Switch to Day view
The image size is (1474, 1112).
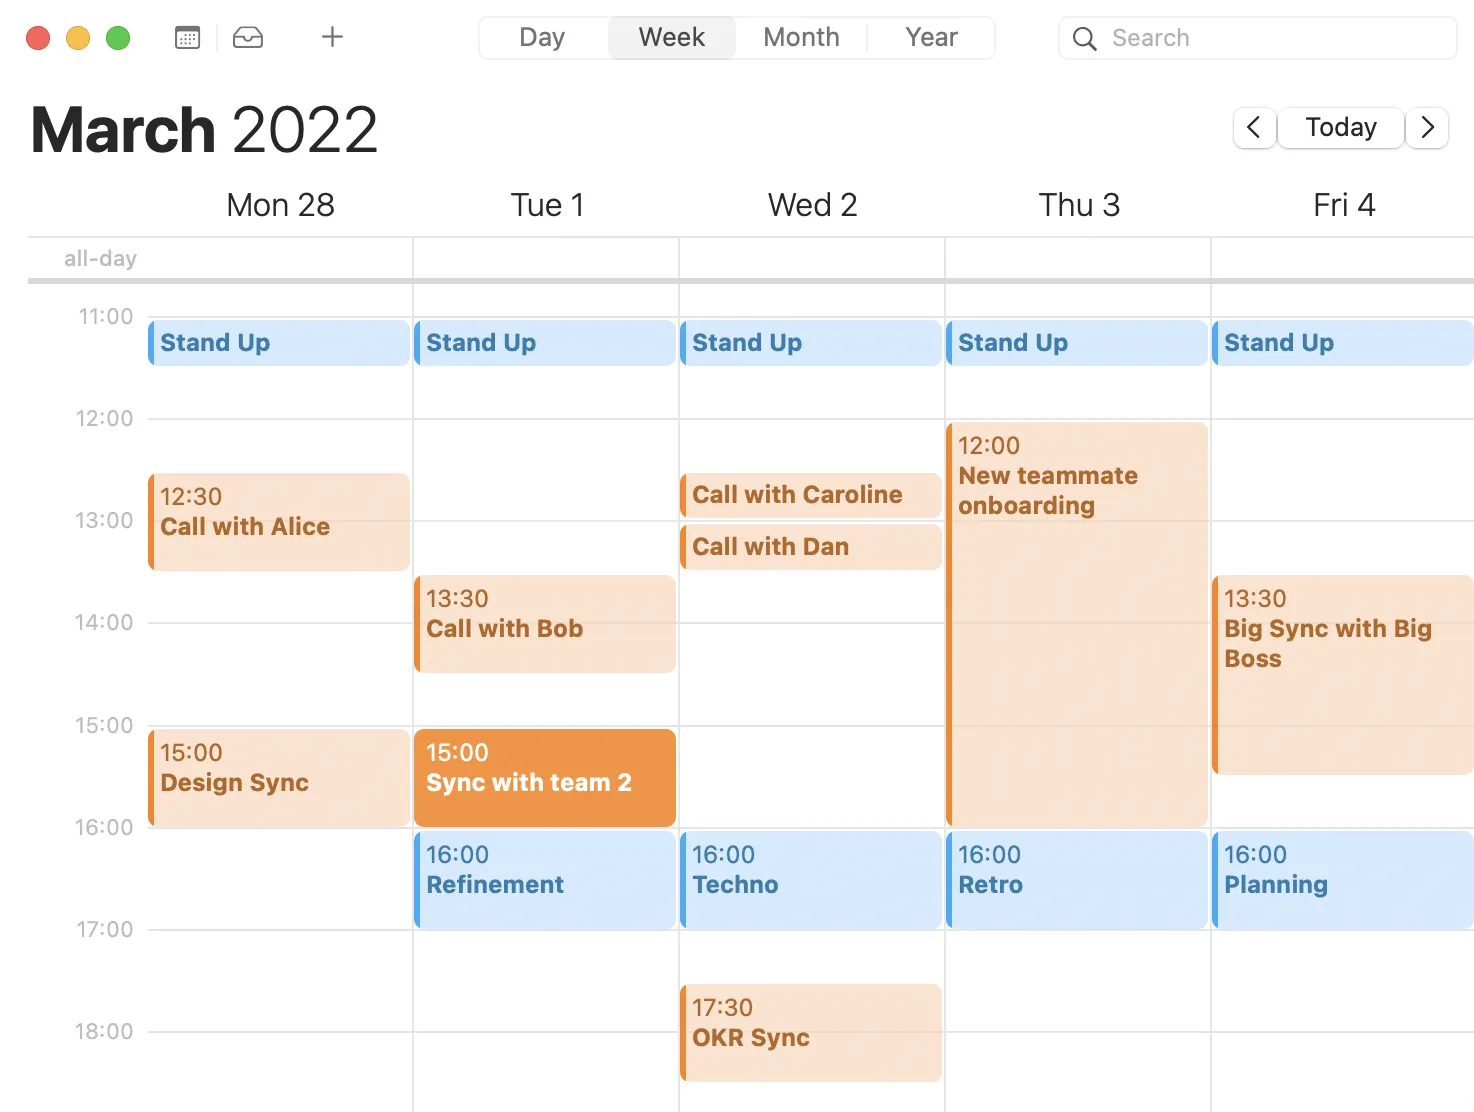click(541, 37)
